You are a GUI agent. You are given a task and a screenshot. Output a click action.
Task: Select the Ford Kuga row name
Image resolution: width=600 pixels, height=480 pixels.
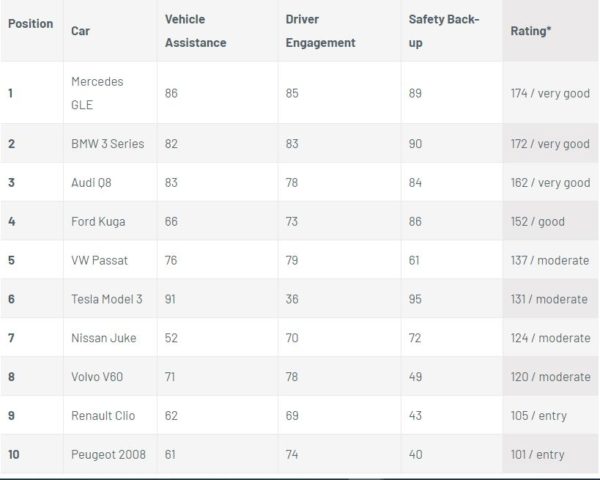[x=98, y=222]
